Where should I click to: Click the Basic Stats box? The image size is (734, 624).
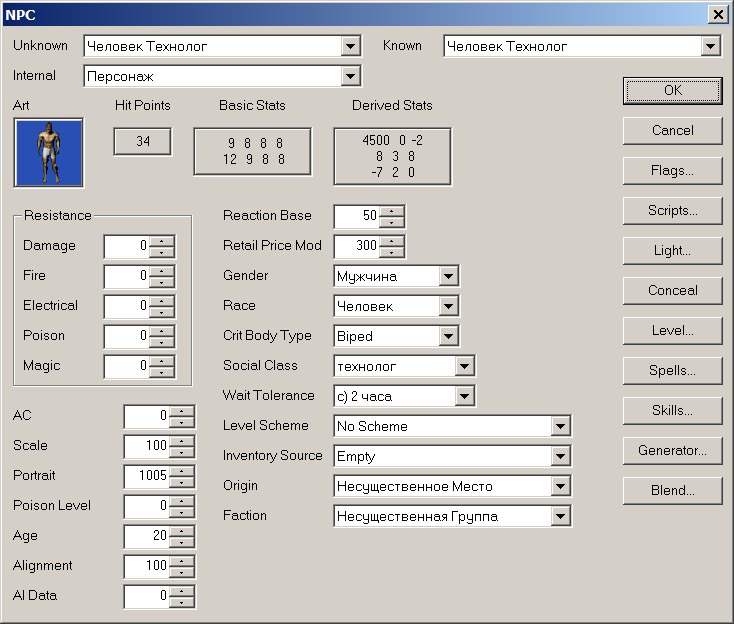coord(252,151)
